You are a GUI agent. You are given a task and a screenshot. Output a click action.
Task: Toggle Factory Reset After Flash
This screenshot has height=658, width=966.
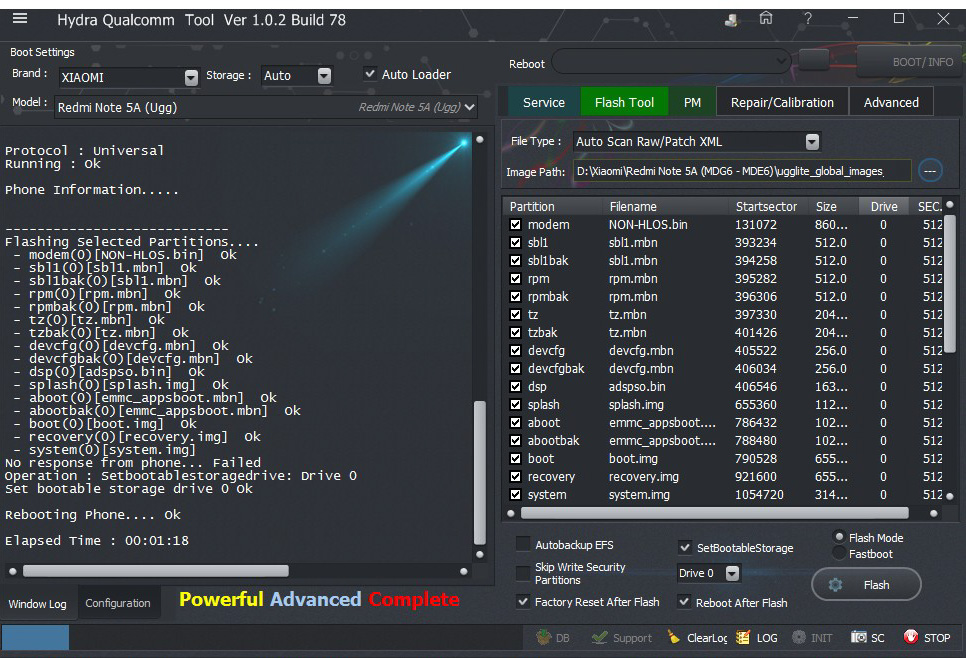click(x=522, y=601)
